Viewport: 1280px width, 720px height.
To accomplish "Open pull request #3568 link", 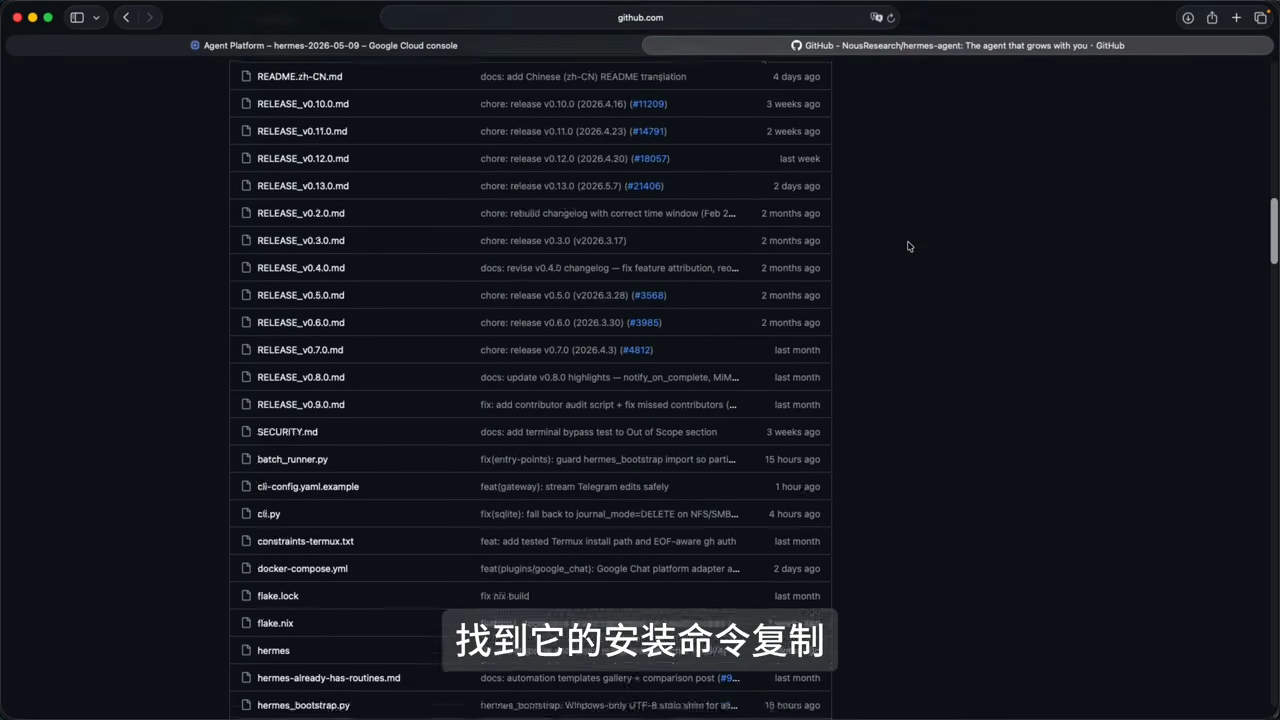I will click(x=650, y=295).
